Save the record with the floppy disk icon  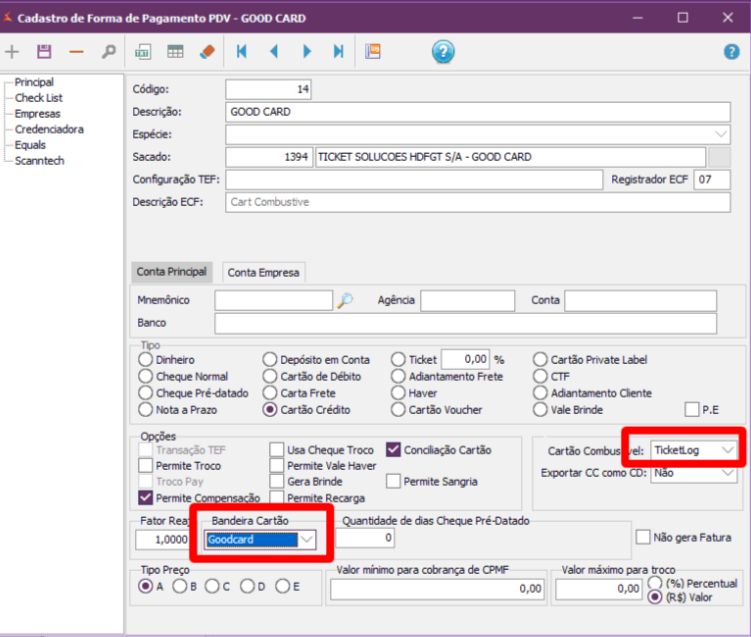point(44,51)
